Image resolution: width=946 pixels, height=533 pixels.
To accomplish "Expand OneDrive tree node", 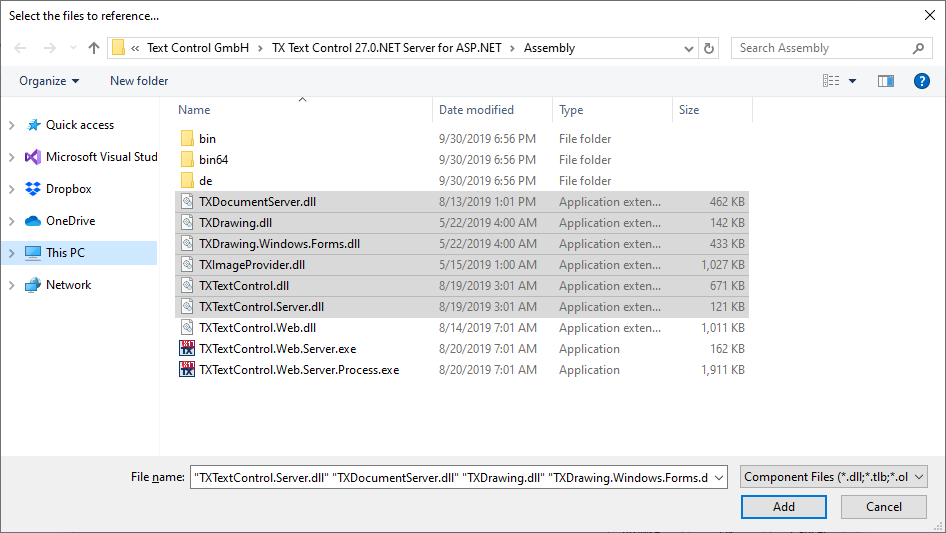I will point(11,221).
